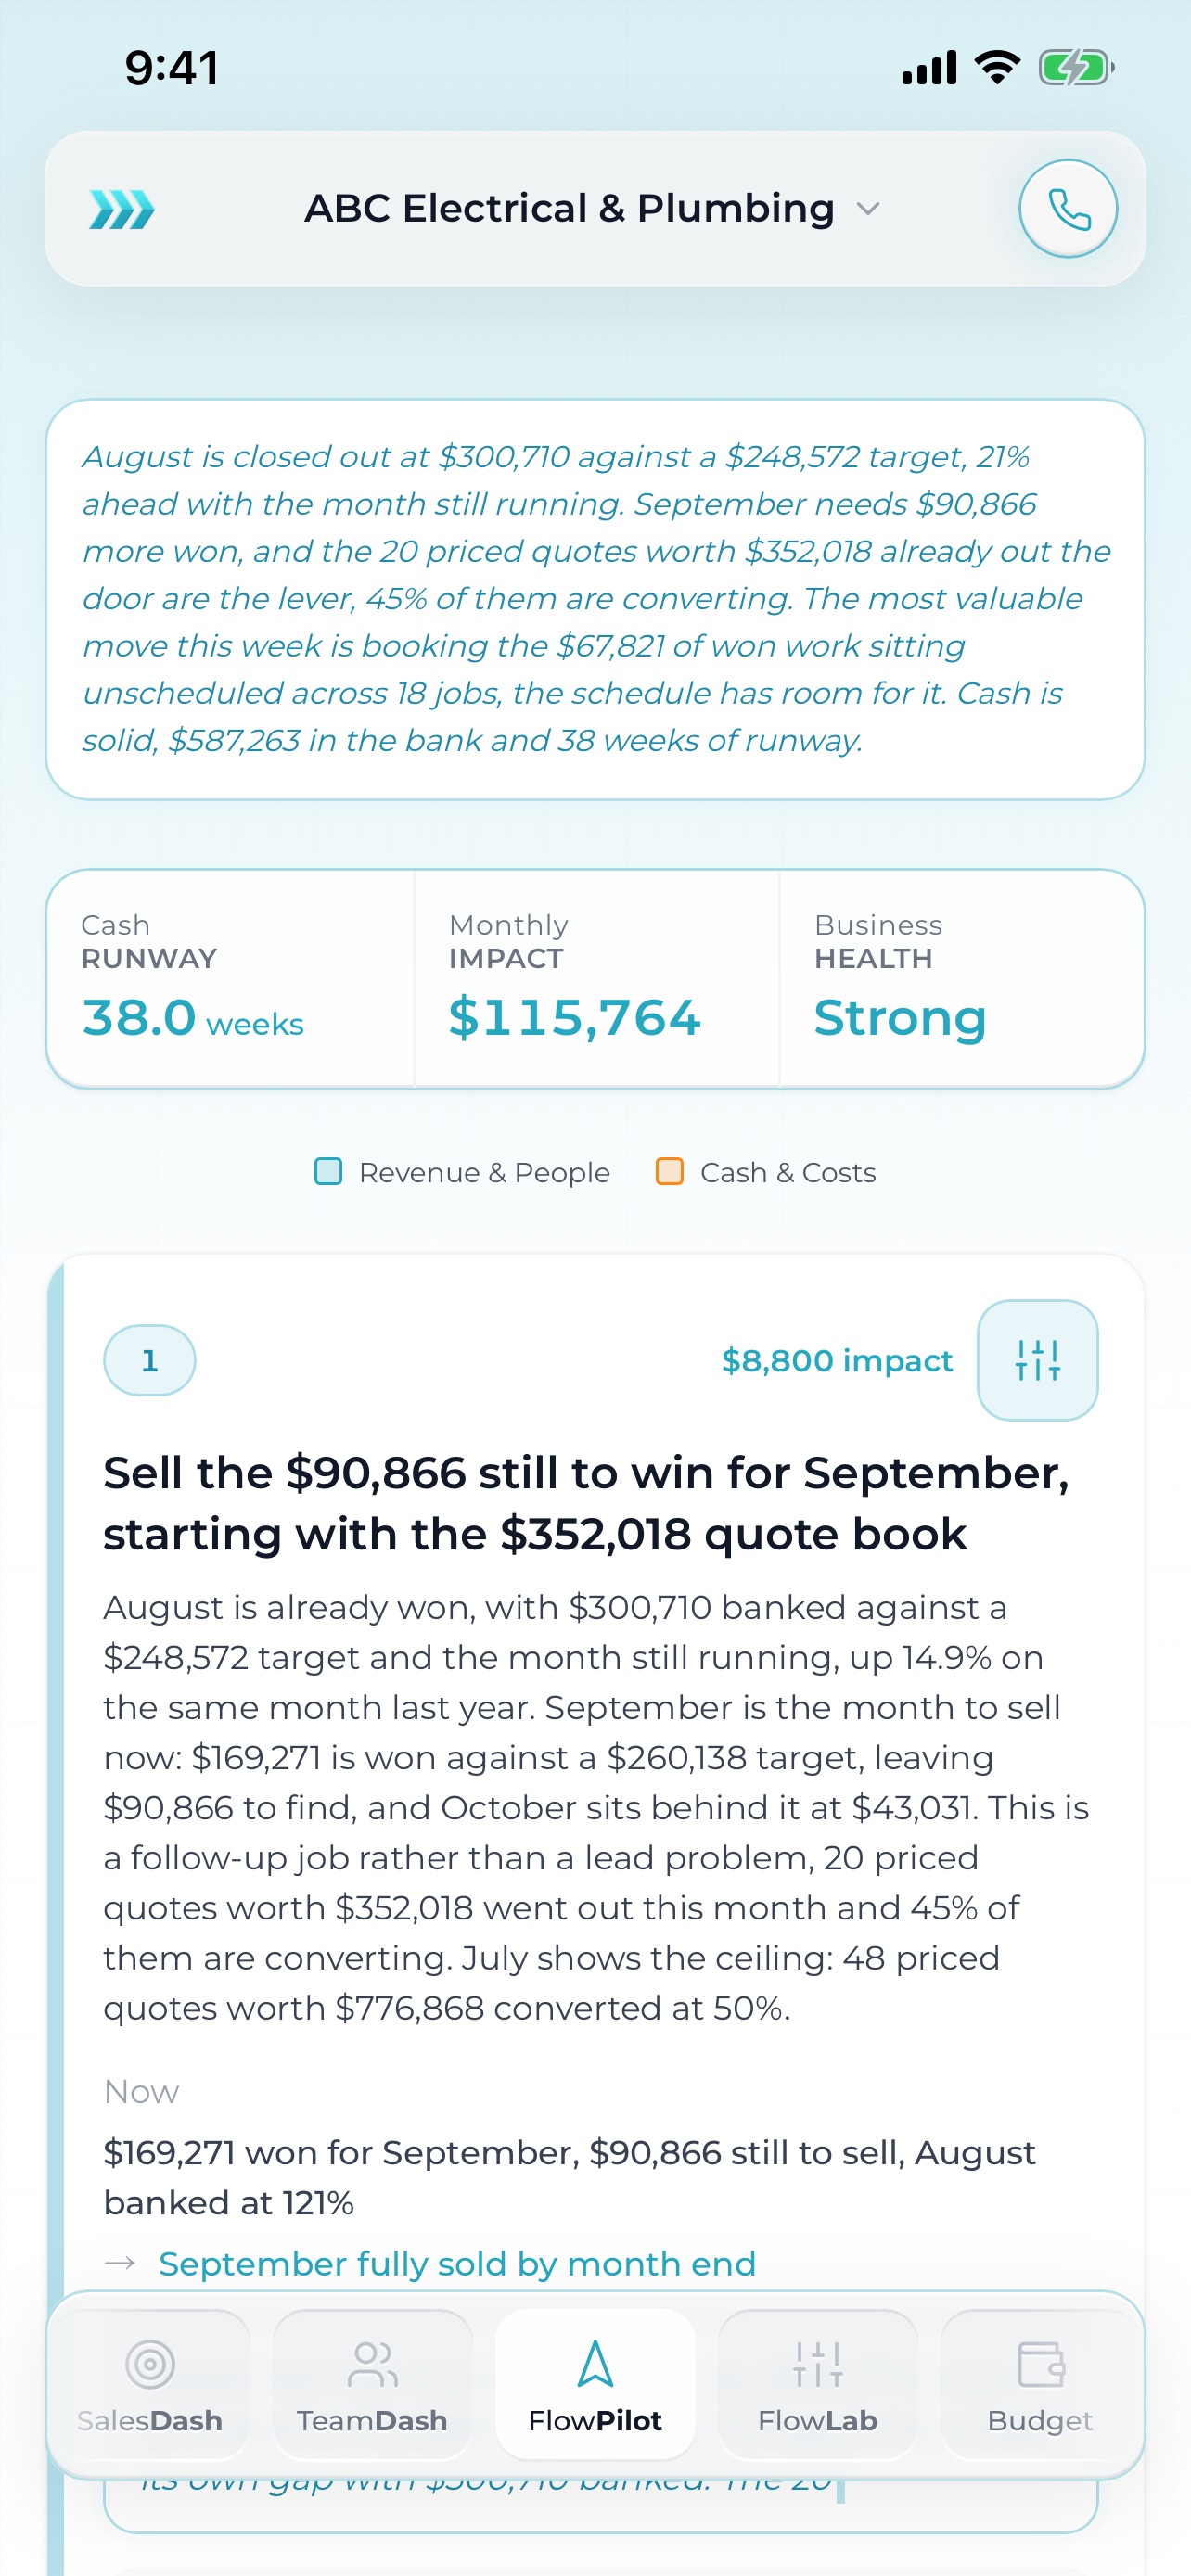Select the FlowPilot navigation arrow icon

(595, 2364)
